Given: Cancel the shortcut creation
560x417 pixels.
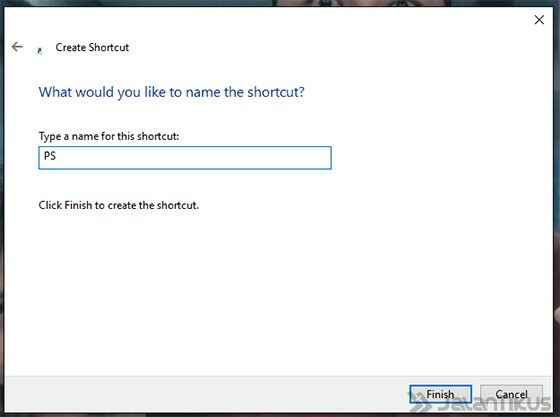Looking at the screenshot, I should (x=511, y=394).
